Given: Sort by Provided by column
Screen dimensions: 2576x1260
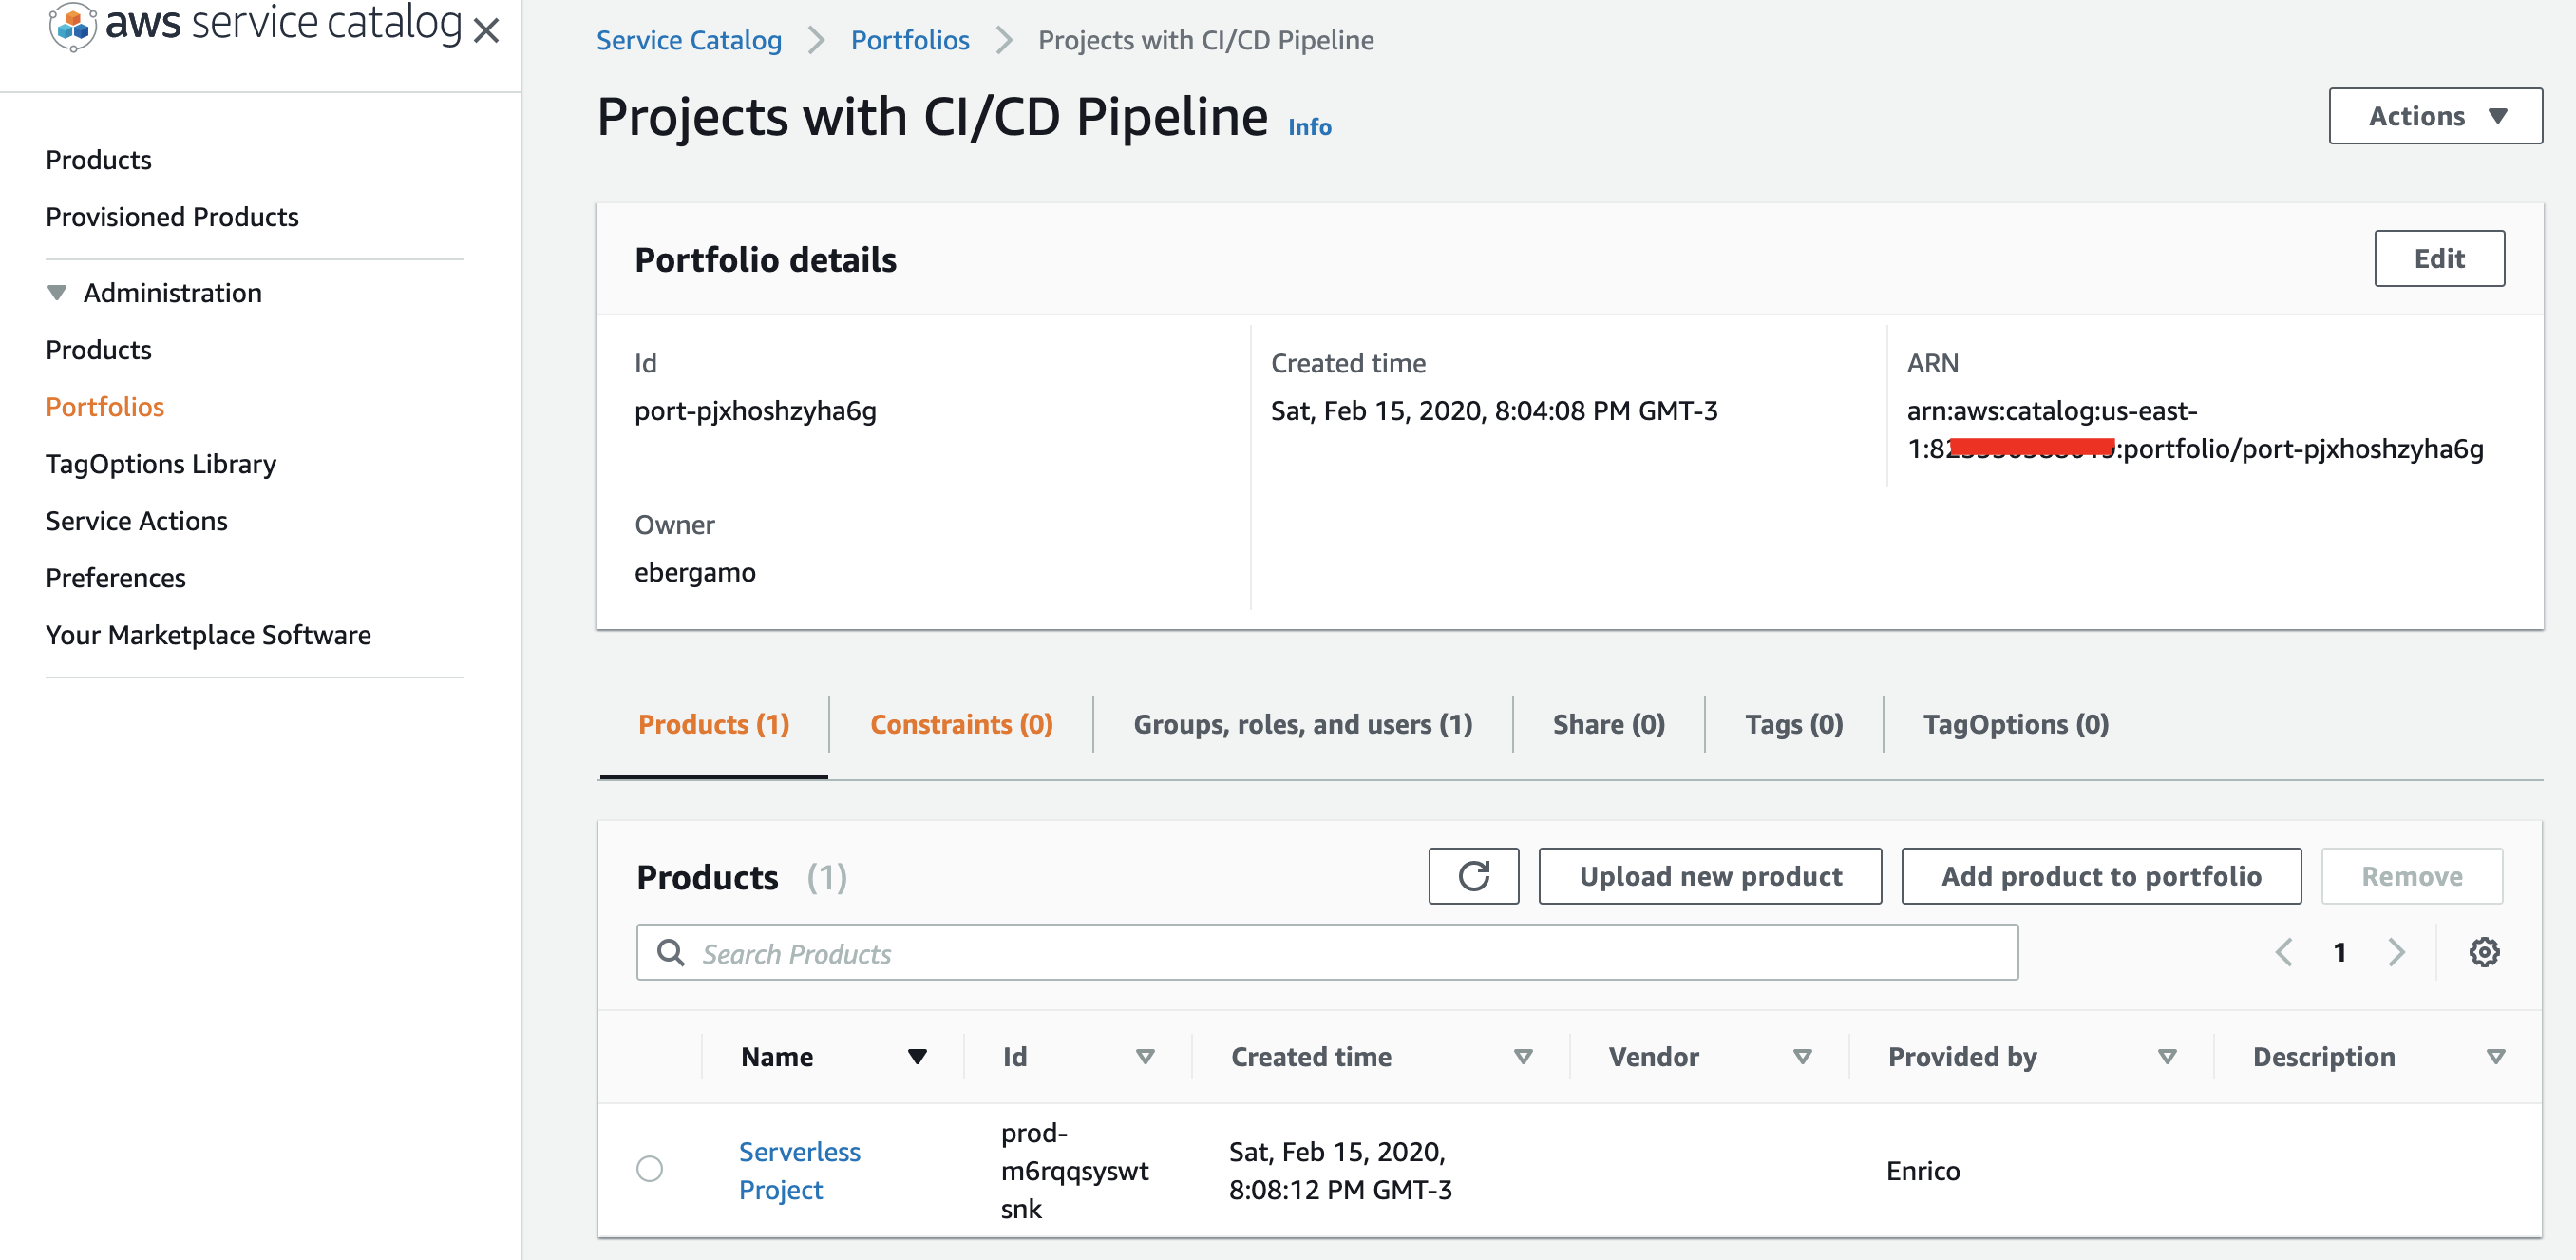Looking at the screenshot, I should click(2167, 1056).
